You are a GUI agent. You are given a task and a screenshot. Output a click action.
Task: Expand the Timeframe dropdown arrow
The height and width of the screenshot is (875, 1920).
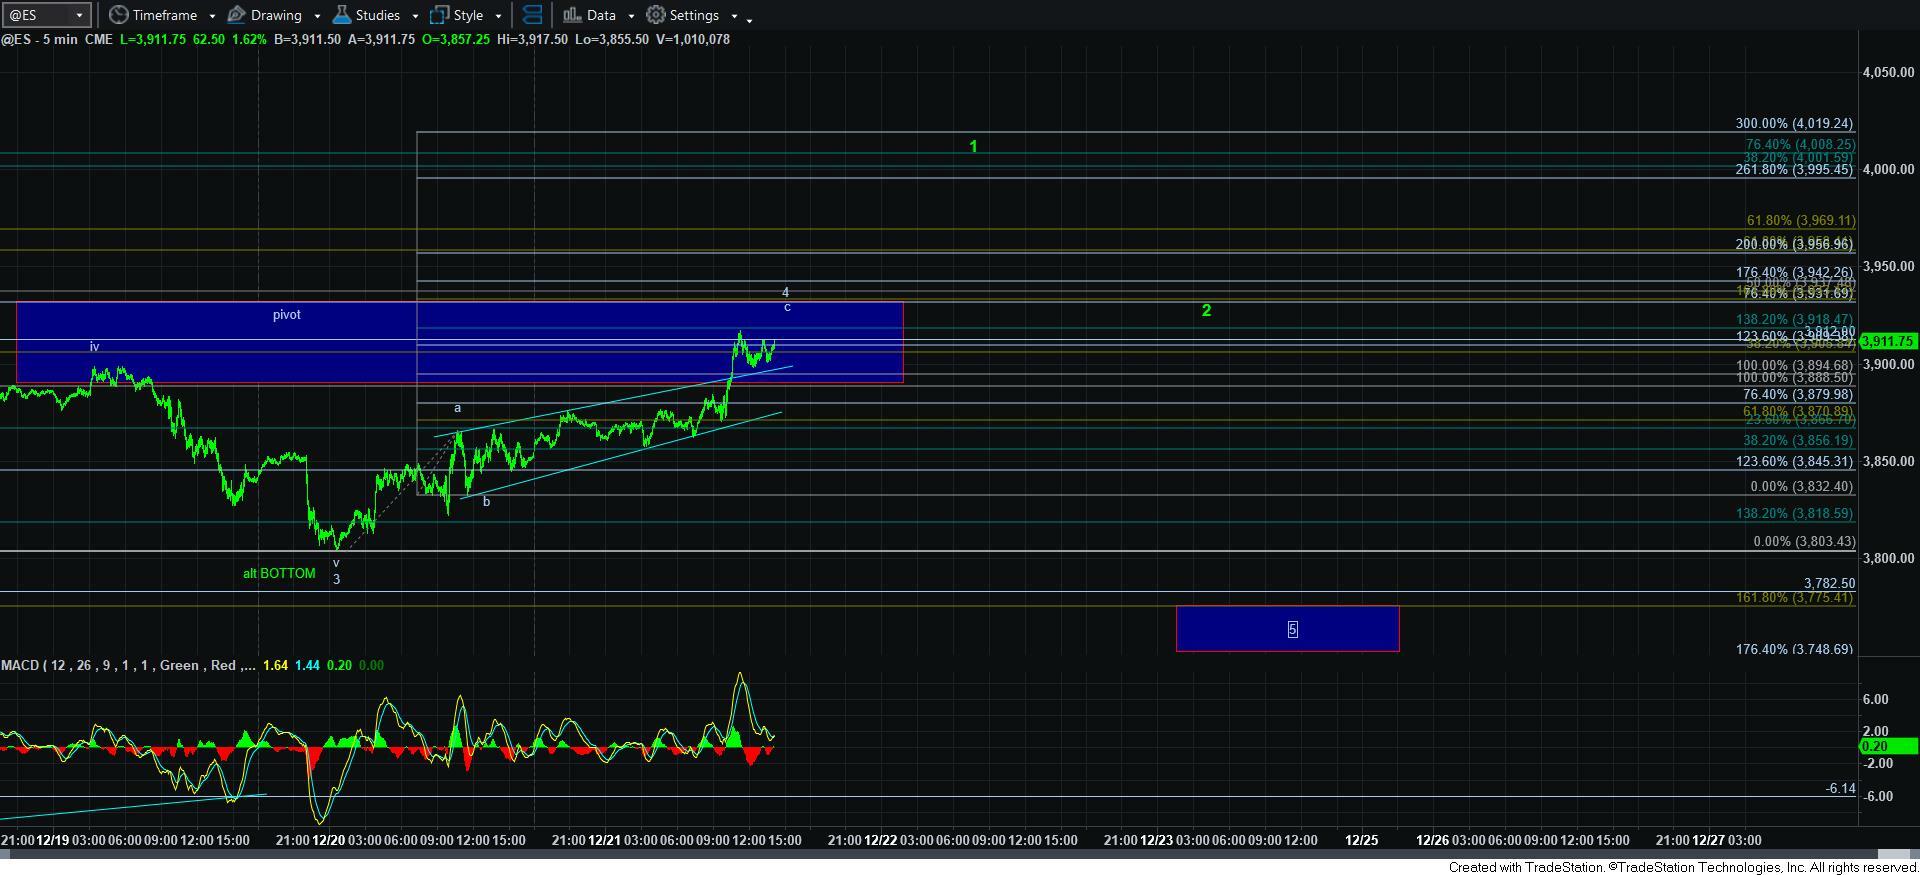212,17
